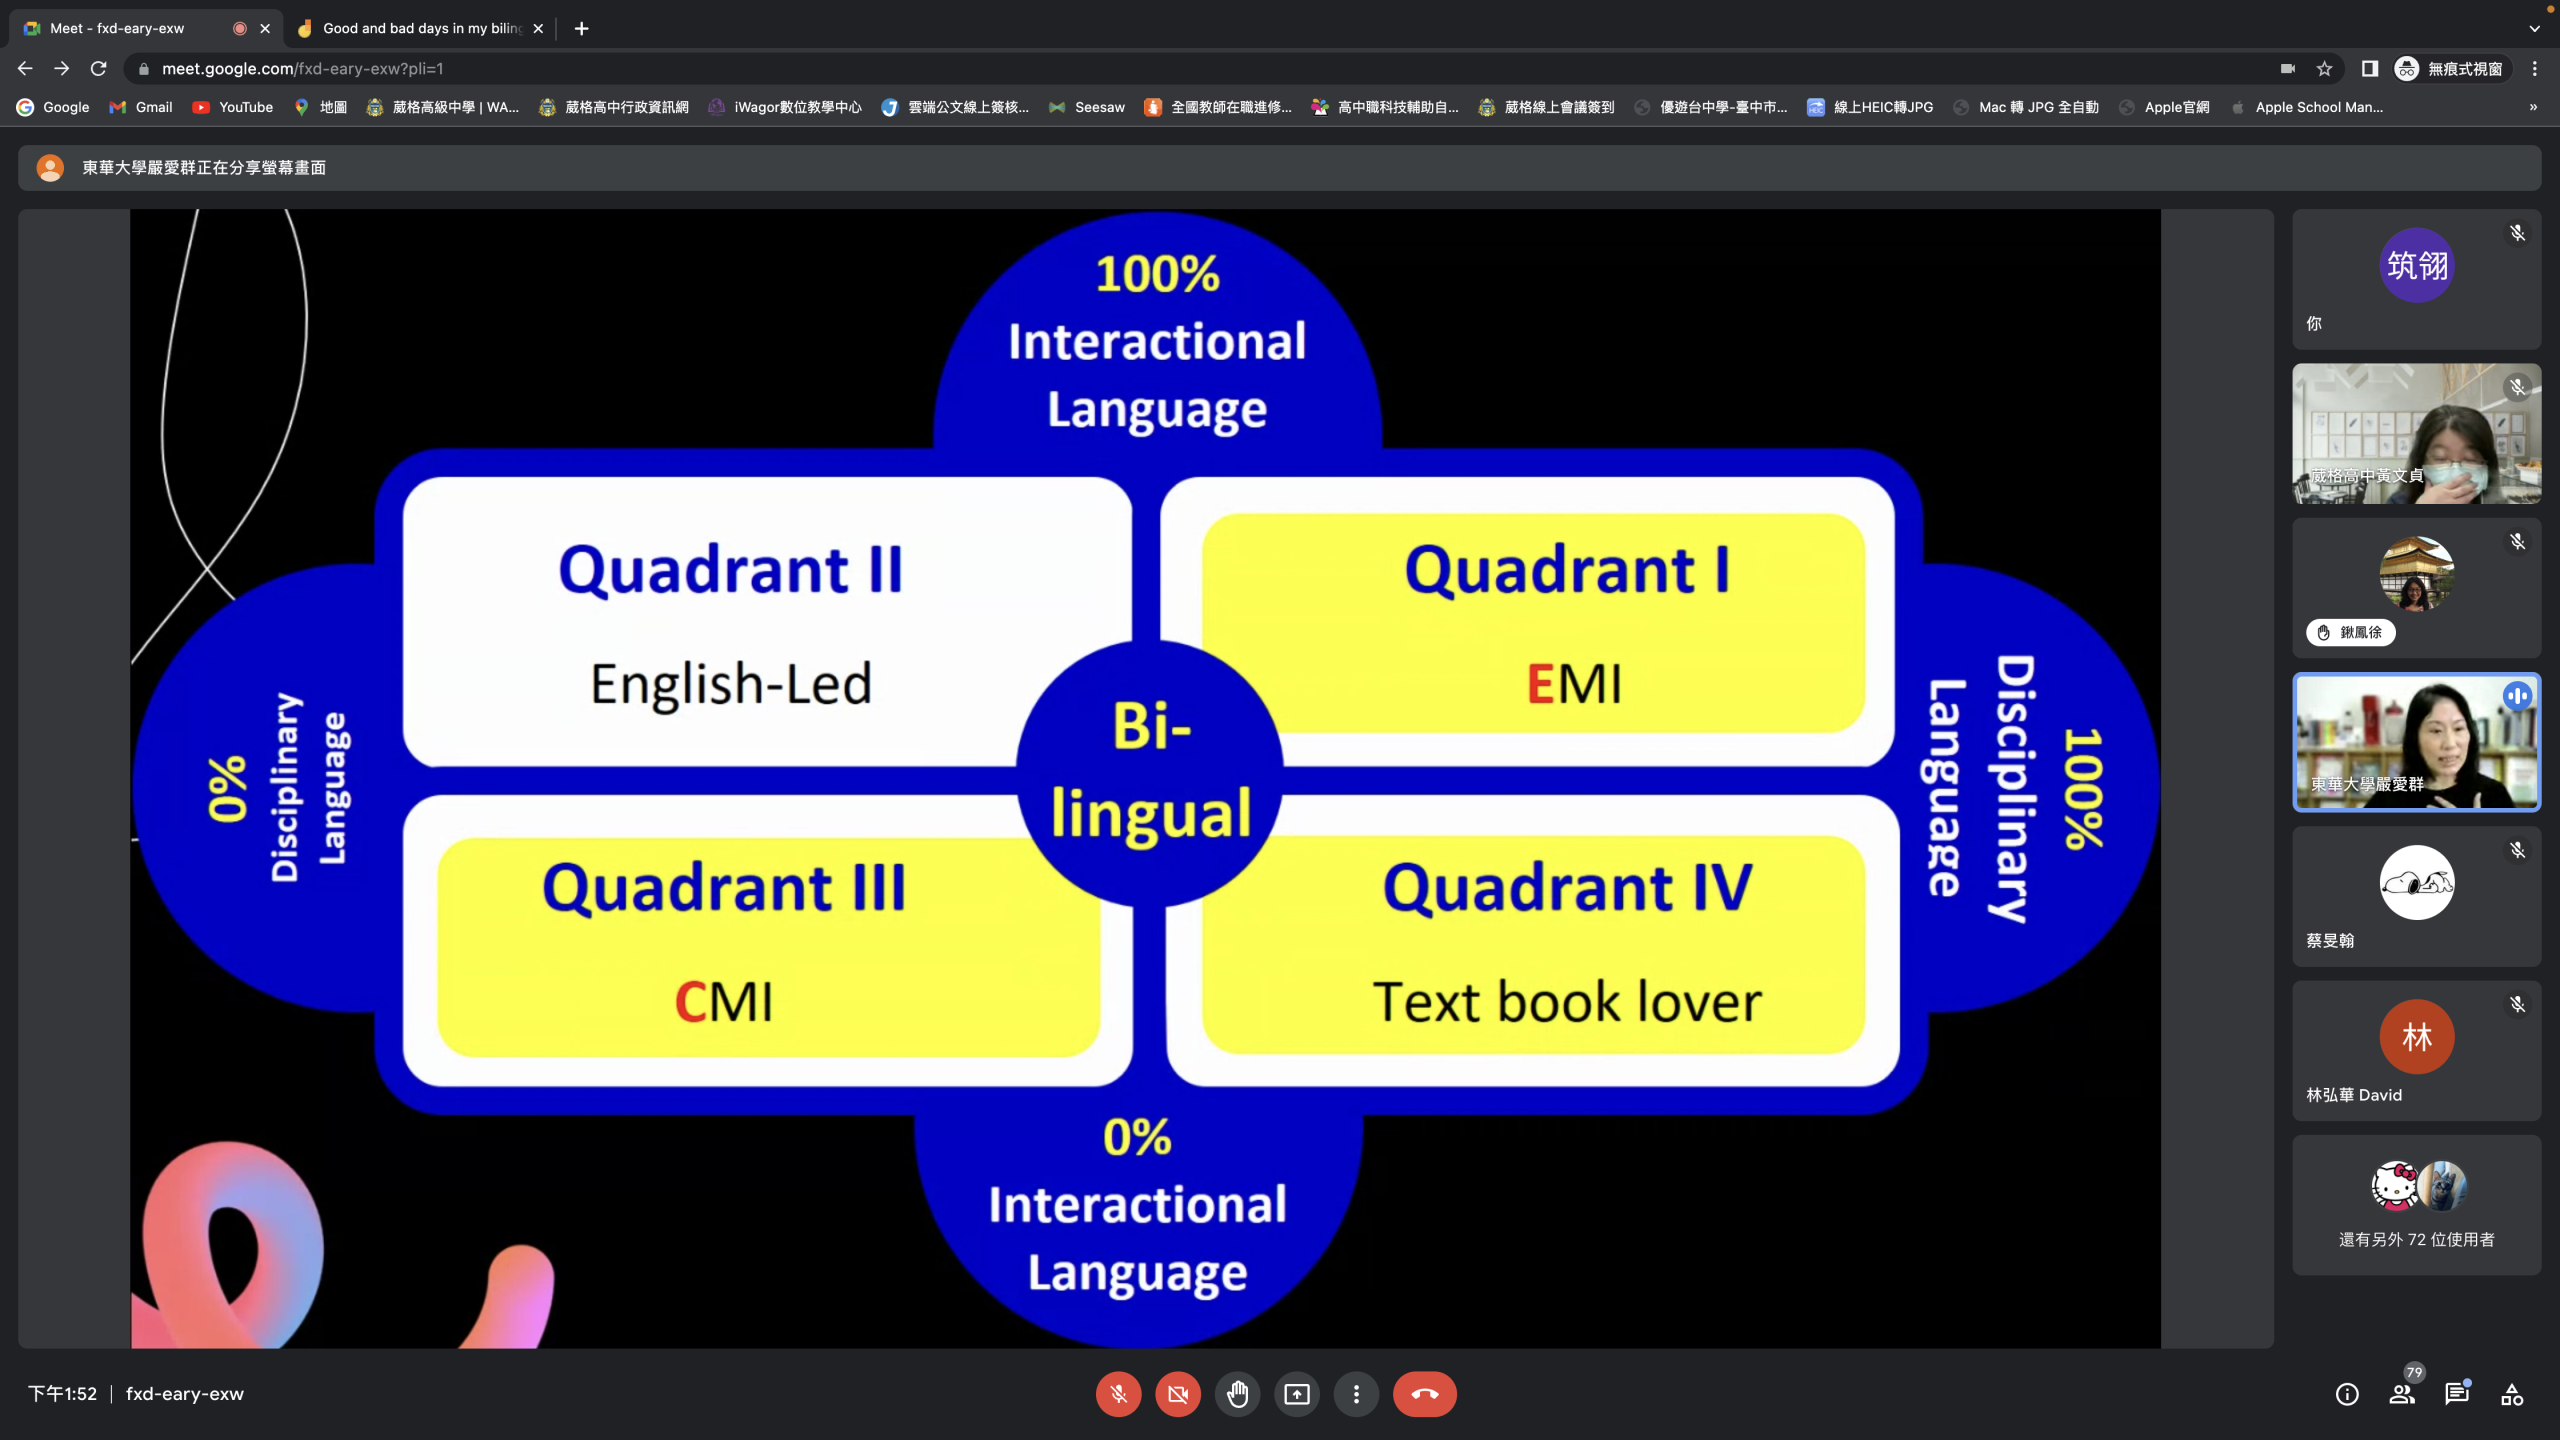This screenshot has width=2560, height=1440.
Task: Show the participants list
Action: click(2402, 1394)
